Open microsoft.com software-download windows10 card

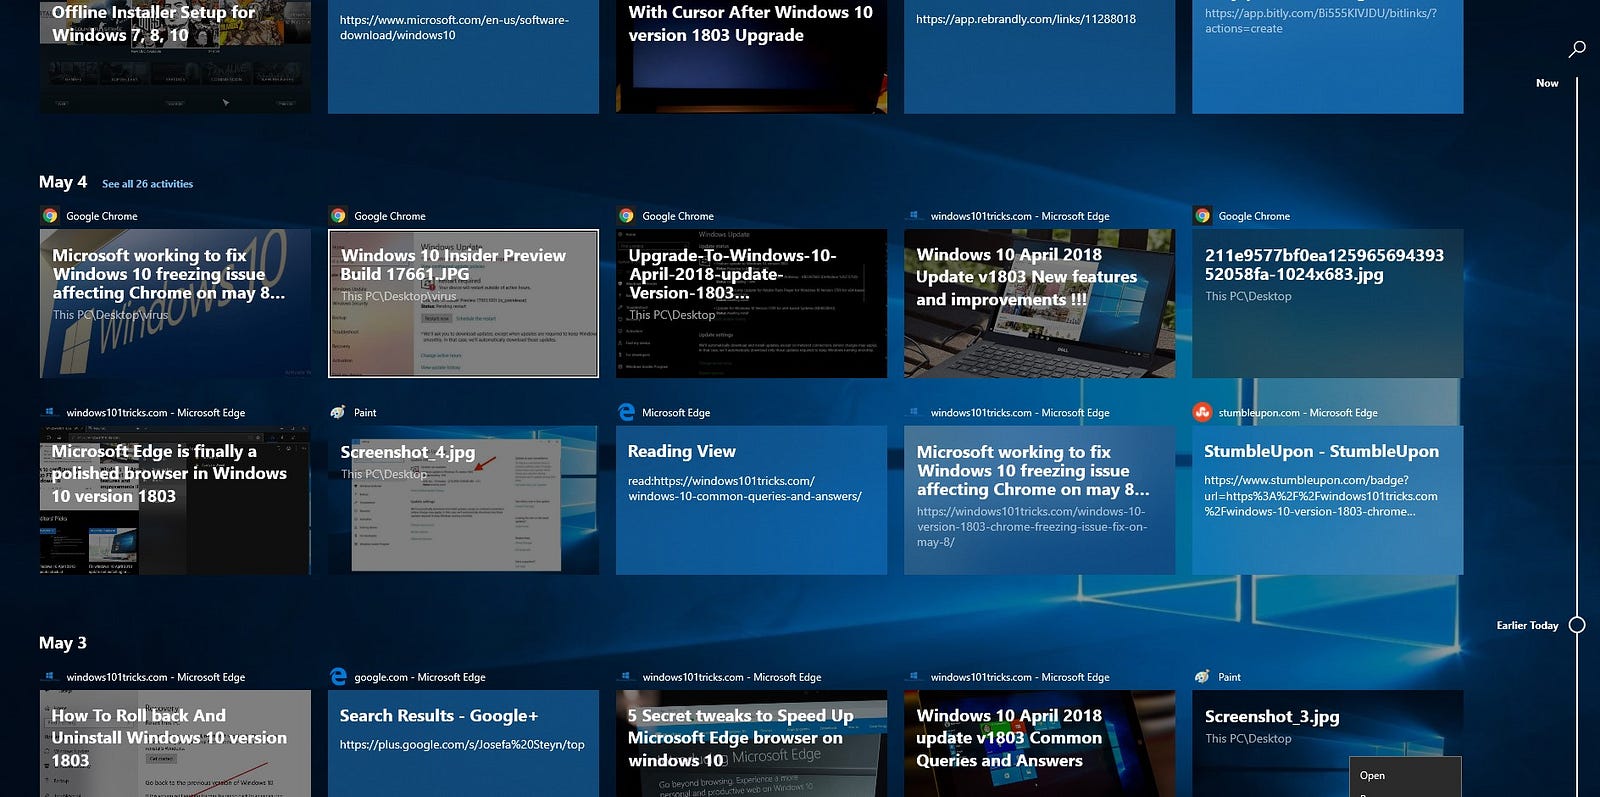pos(463,56)
